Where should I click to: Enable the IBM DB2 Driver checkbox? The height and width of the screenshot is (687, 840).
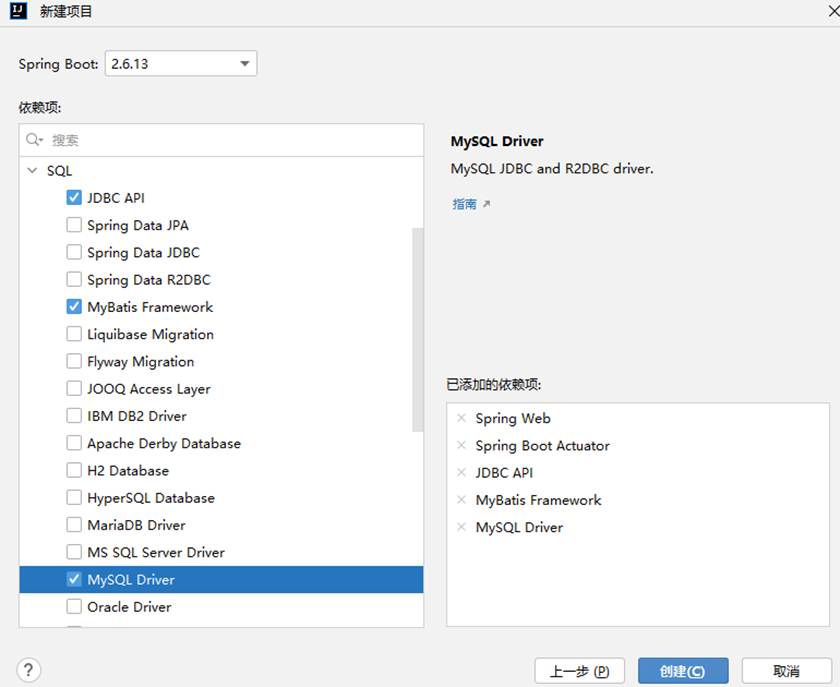click(74, 416)
